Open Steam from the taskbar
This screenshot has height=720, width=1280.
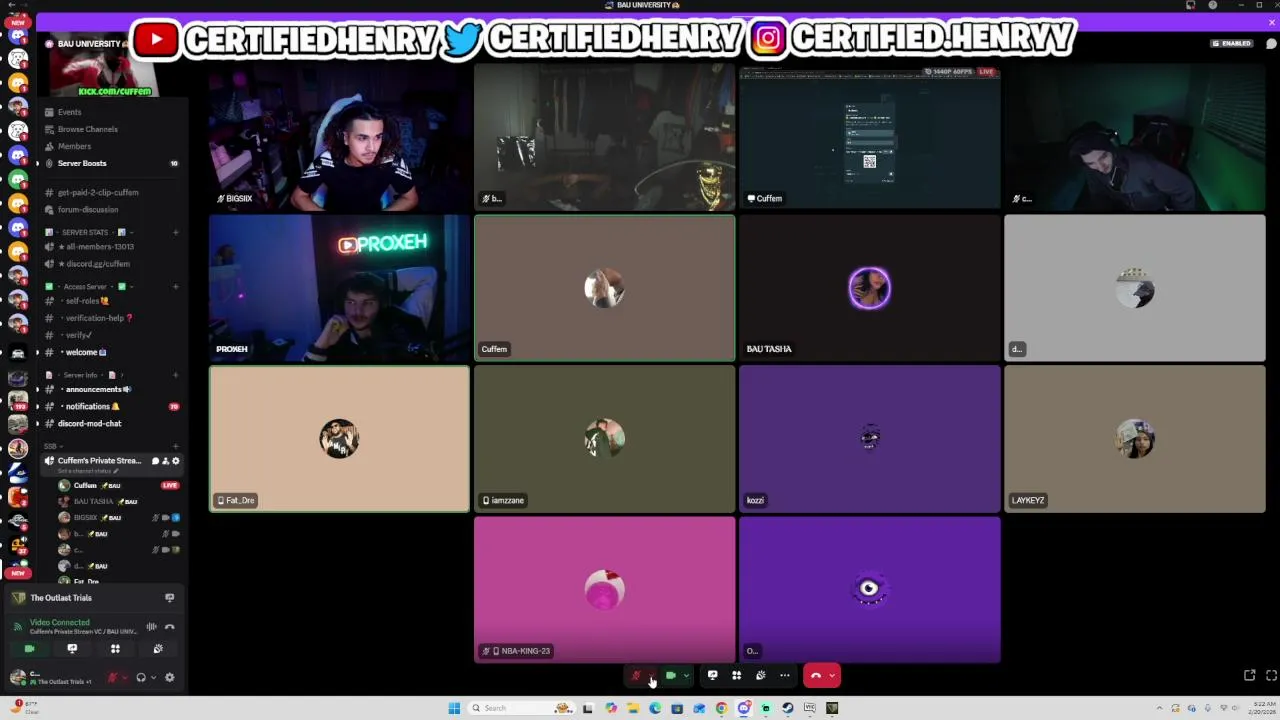[x=788, y=708]
